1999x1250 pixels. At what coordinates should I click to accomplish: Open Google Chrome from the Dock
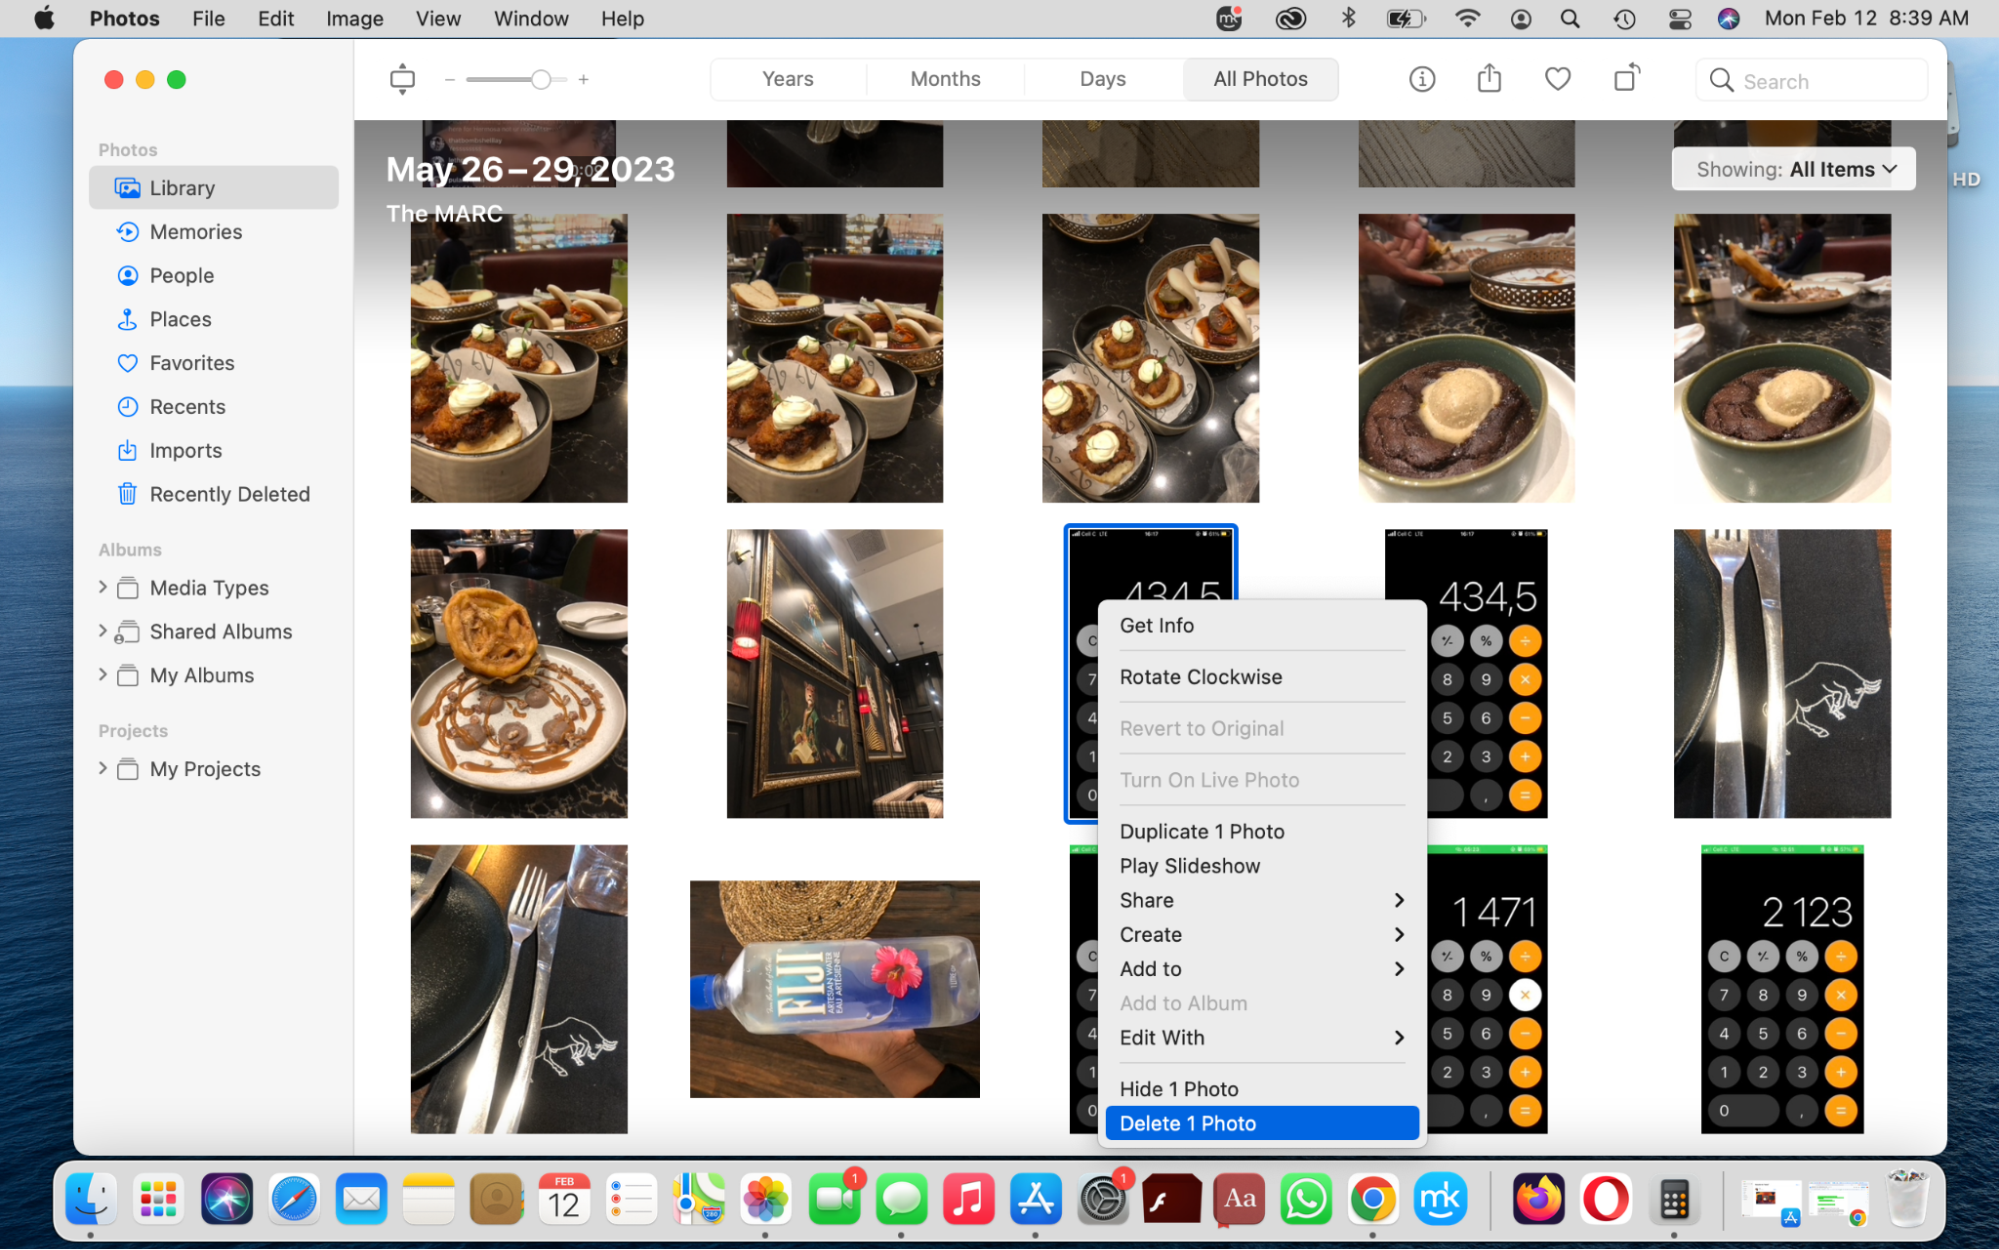(x=1373, y=1199)
